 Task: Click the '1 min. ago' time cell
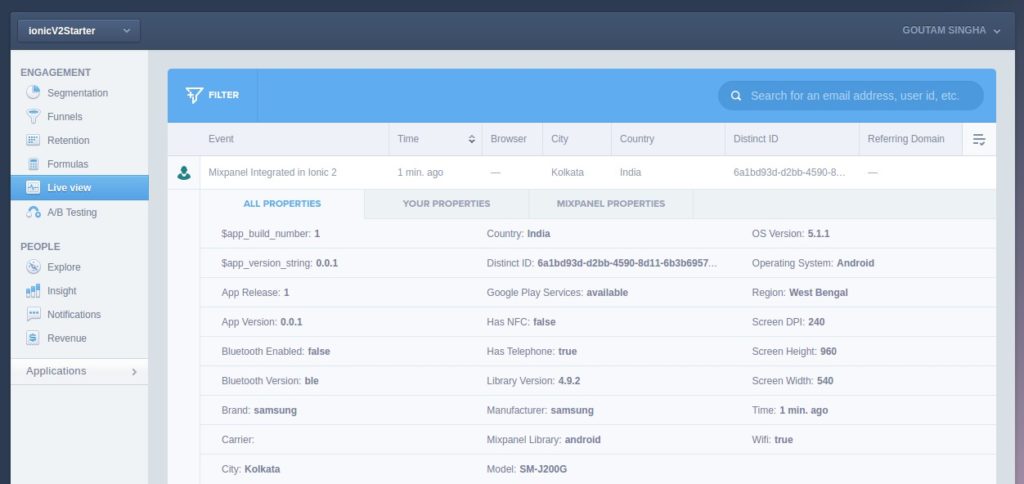pos(420,172)
